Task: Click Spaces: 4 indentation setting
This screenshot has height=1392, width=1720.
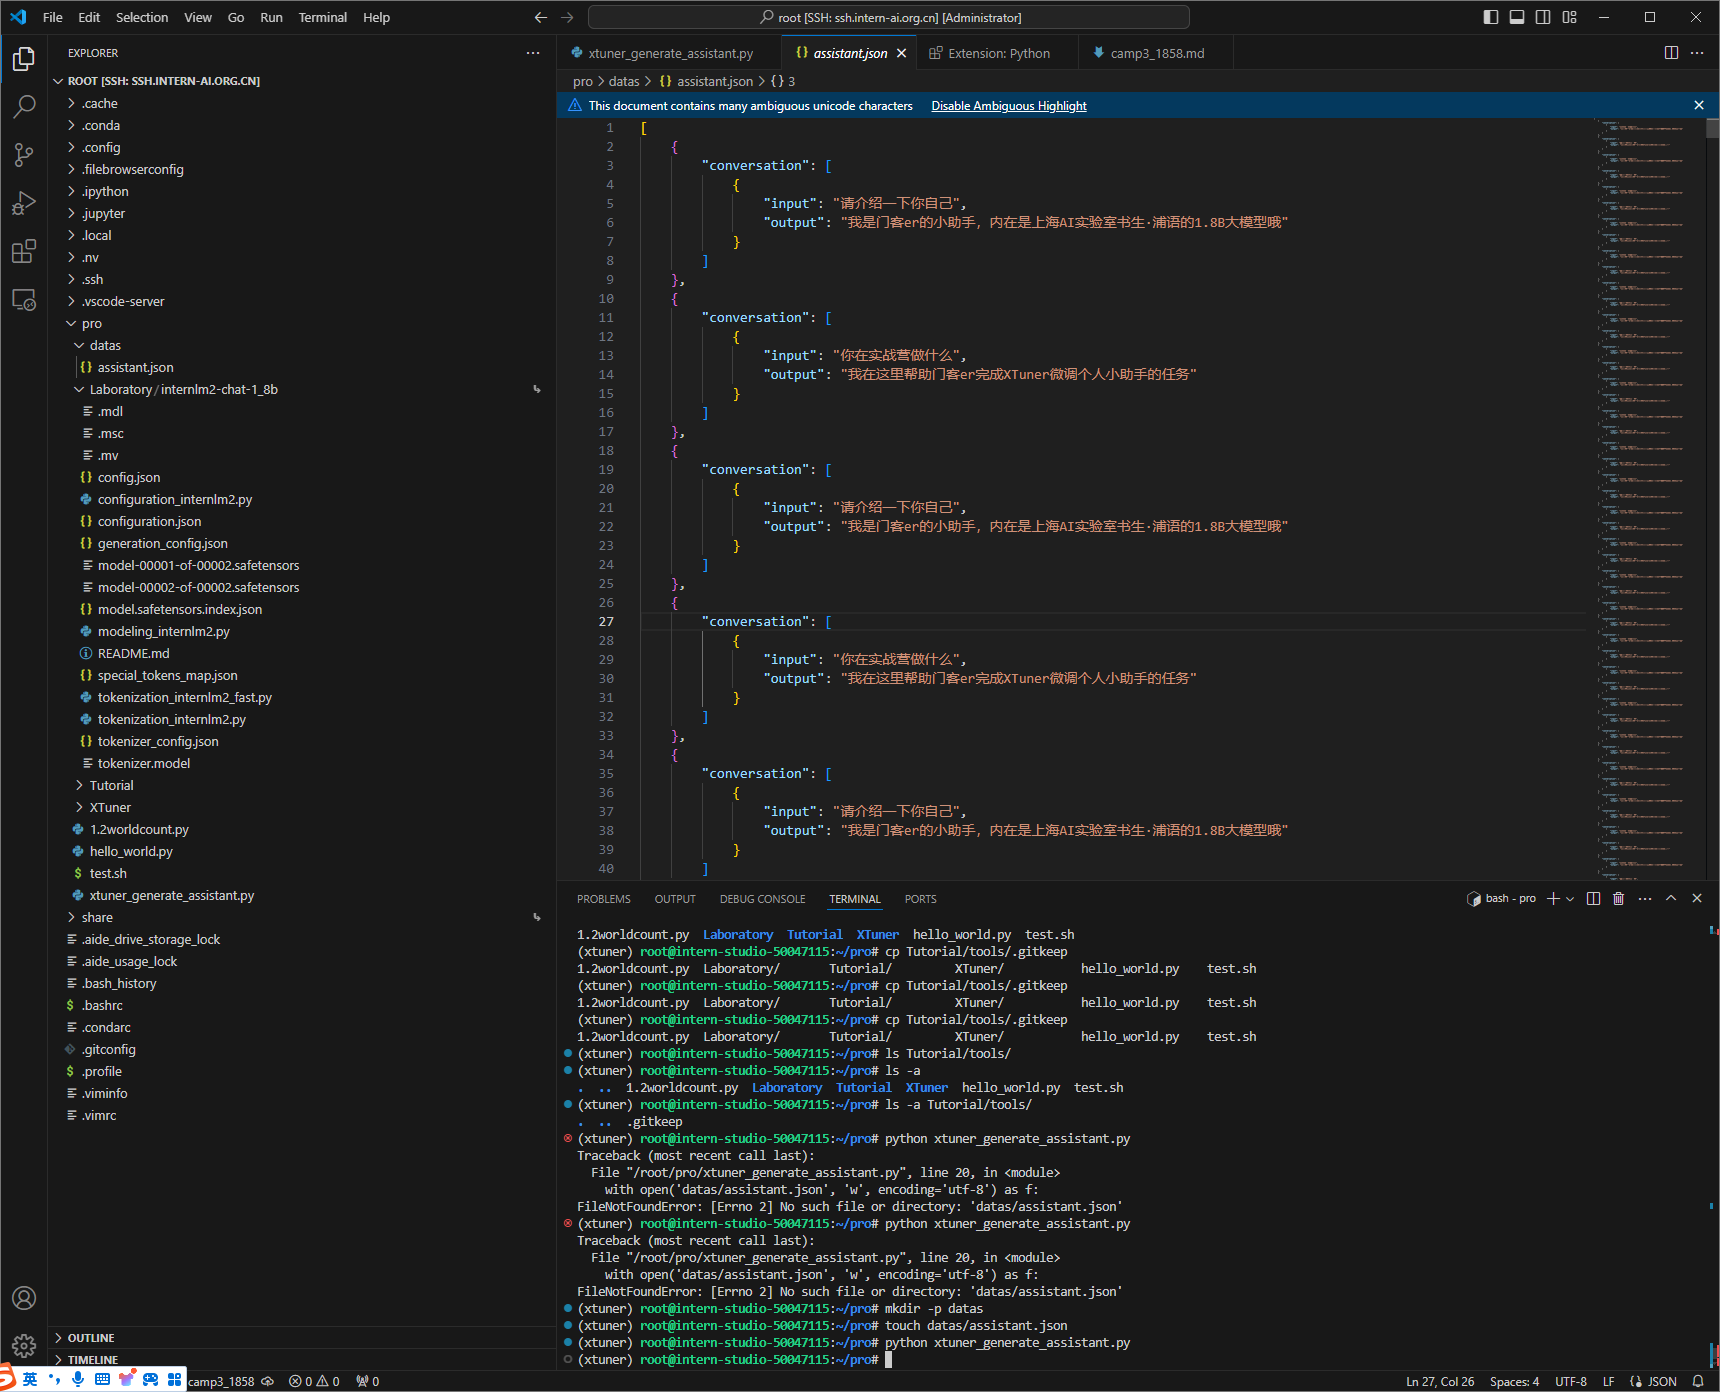Action: coord(1515,1381)
